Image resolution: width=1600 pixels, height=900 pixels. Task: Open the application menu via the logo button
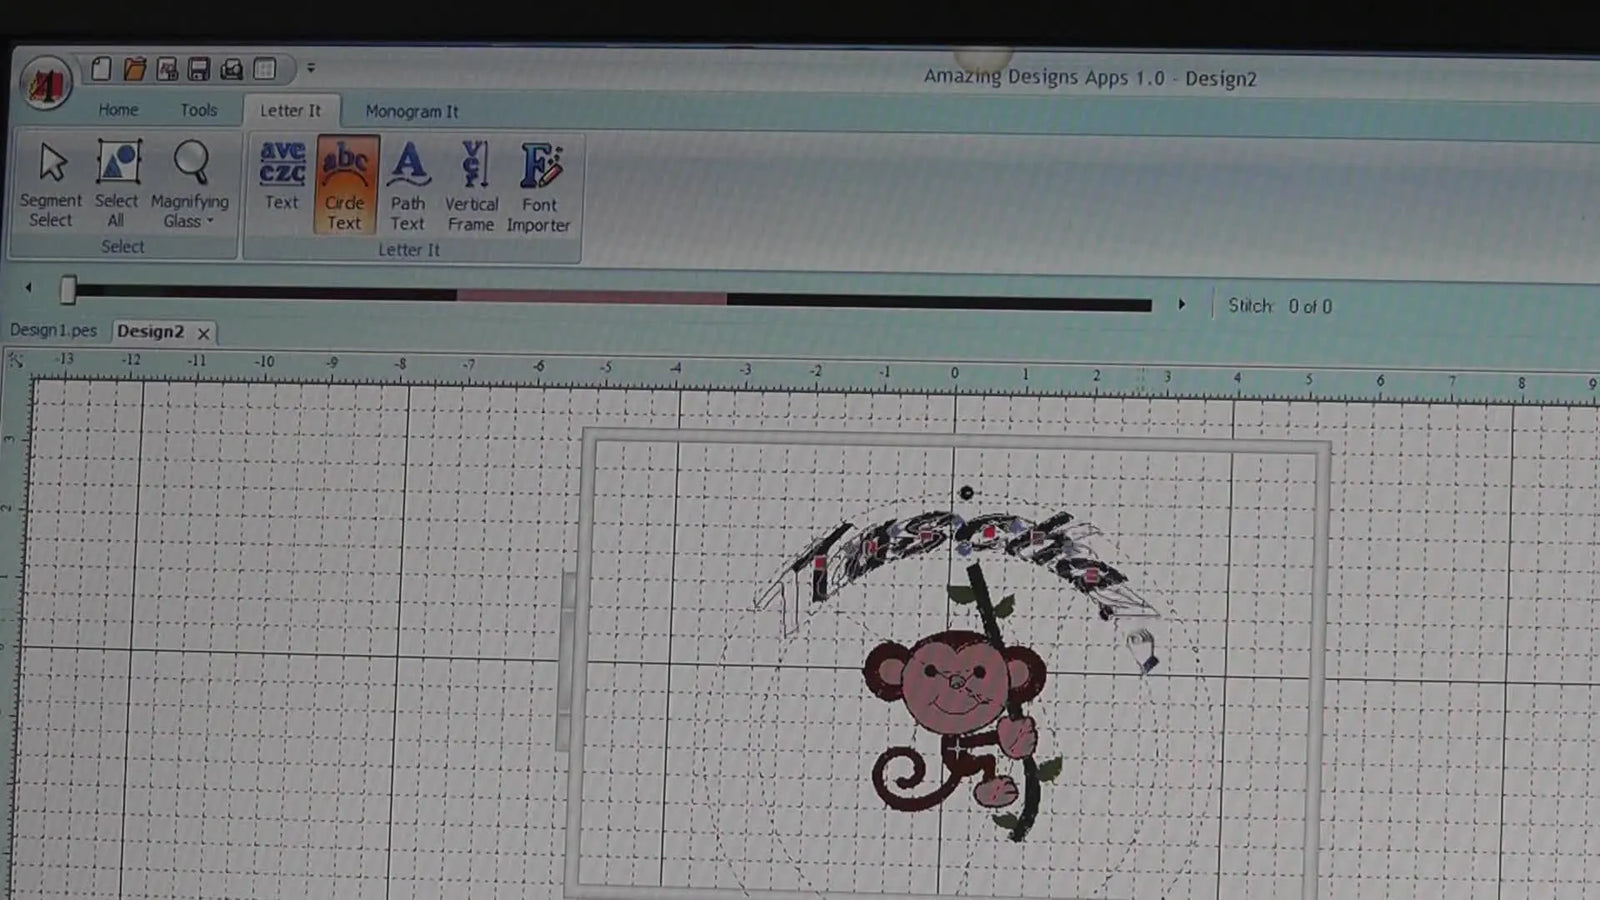45,82
